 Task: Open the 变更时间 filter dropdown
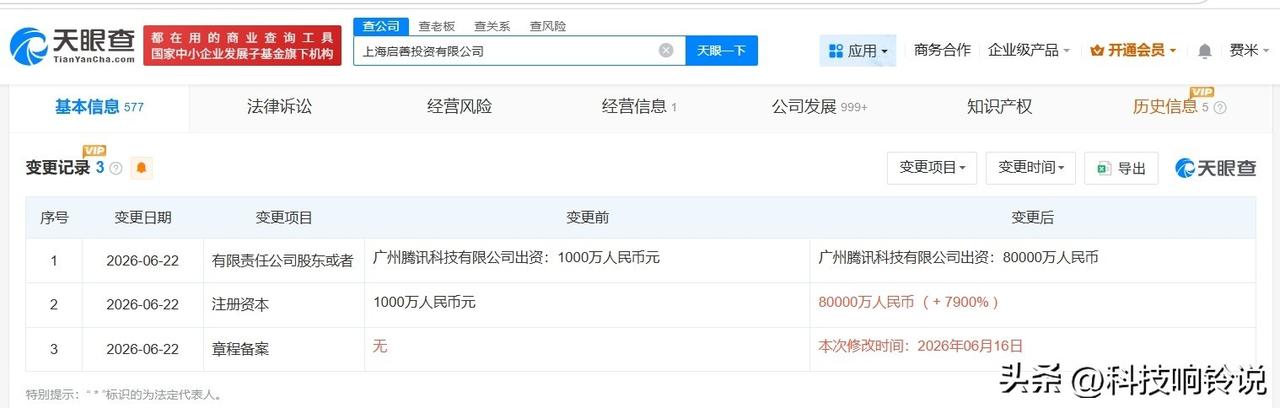[x=1030, y=168]
